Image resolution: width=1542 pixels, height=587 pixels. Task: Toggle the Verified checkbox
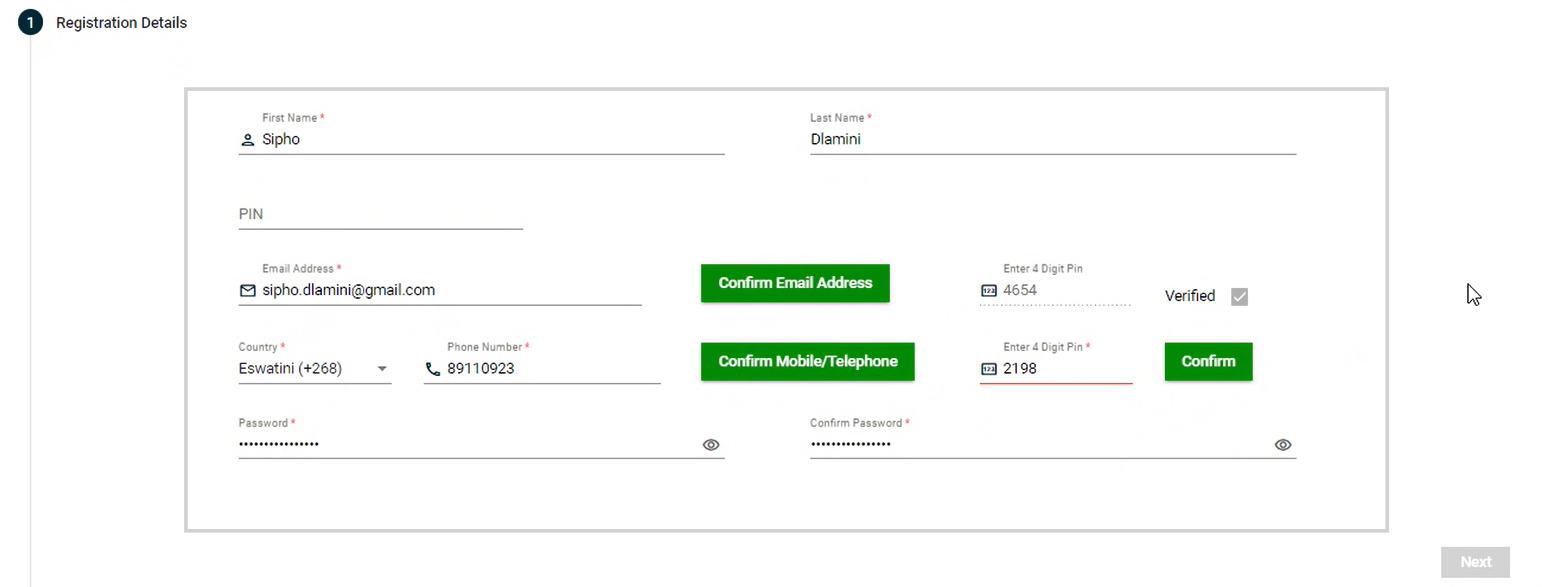(x=1239, y=296)
